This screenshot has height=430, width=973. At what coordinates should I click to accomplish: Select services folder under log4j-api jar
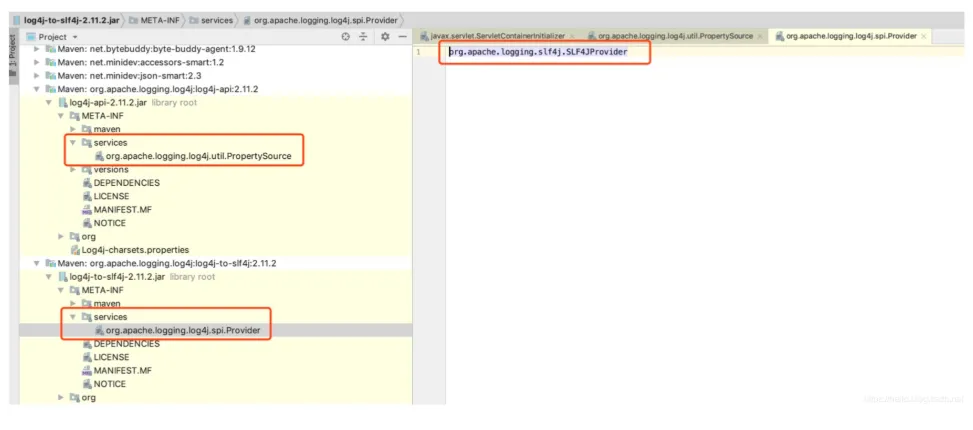tap(215, 143)
